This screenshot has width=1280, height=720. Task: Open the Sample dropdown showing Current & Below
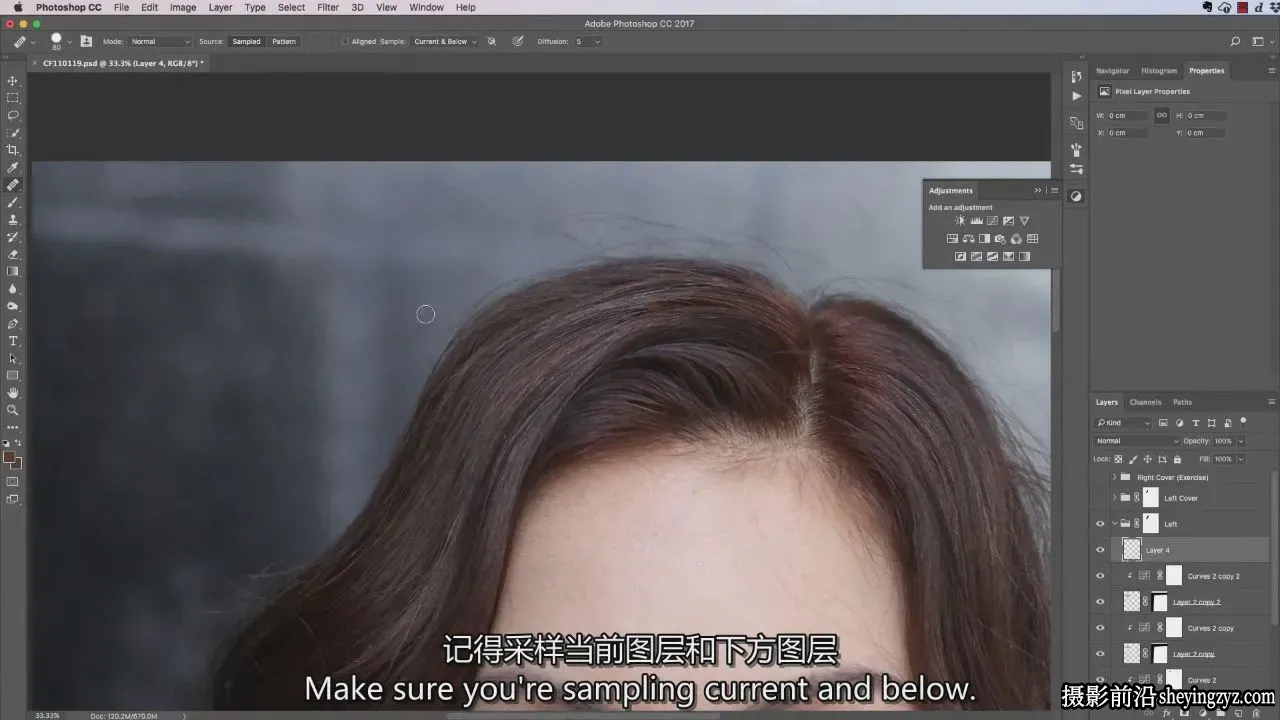(x=445, y=42)
